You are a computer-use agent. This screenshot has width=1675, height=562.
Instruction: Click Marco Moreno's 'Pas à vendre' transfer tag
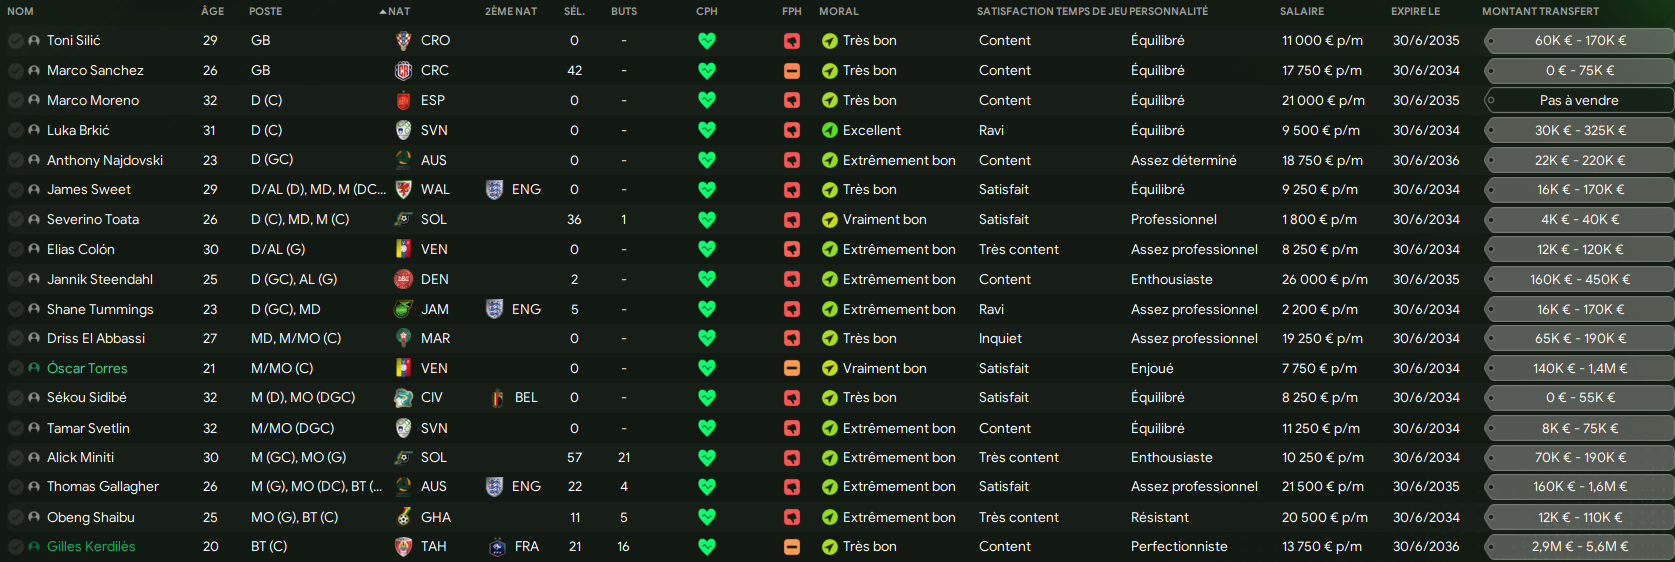pyautogui.click(x=1579, y=101)
